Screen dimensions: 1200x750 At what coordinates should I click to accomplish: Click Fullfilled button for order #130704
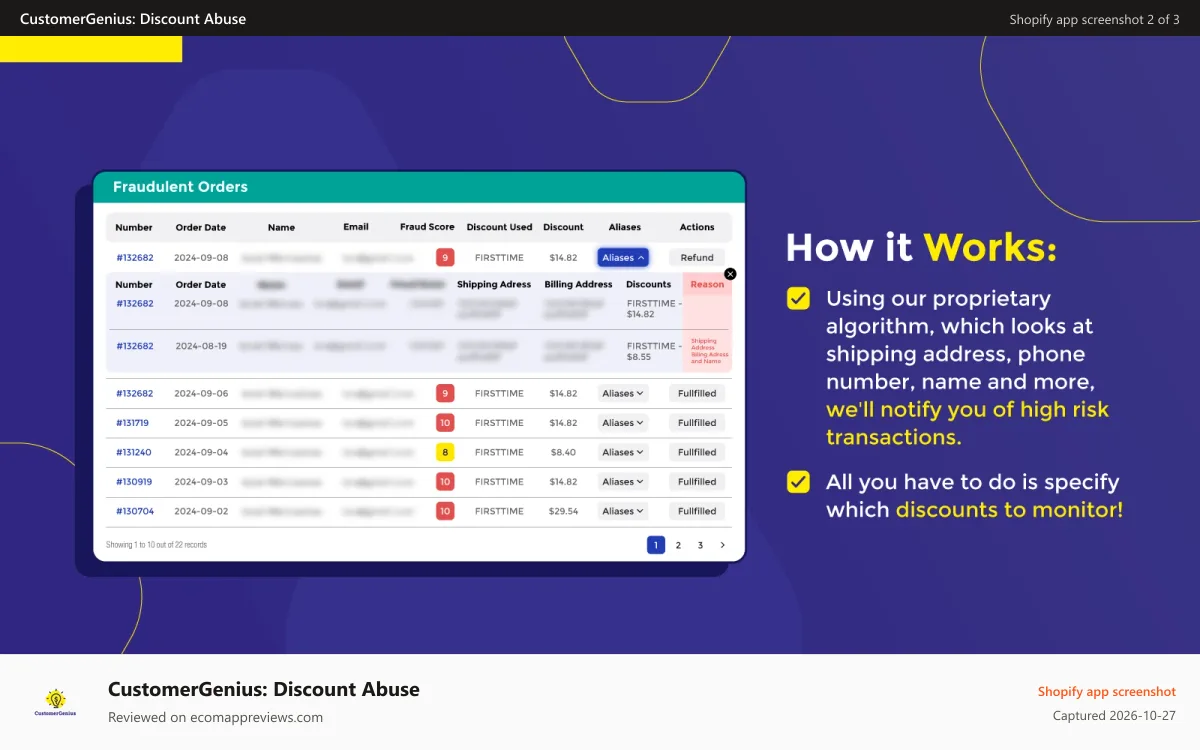click(x=697, y=511)
